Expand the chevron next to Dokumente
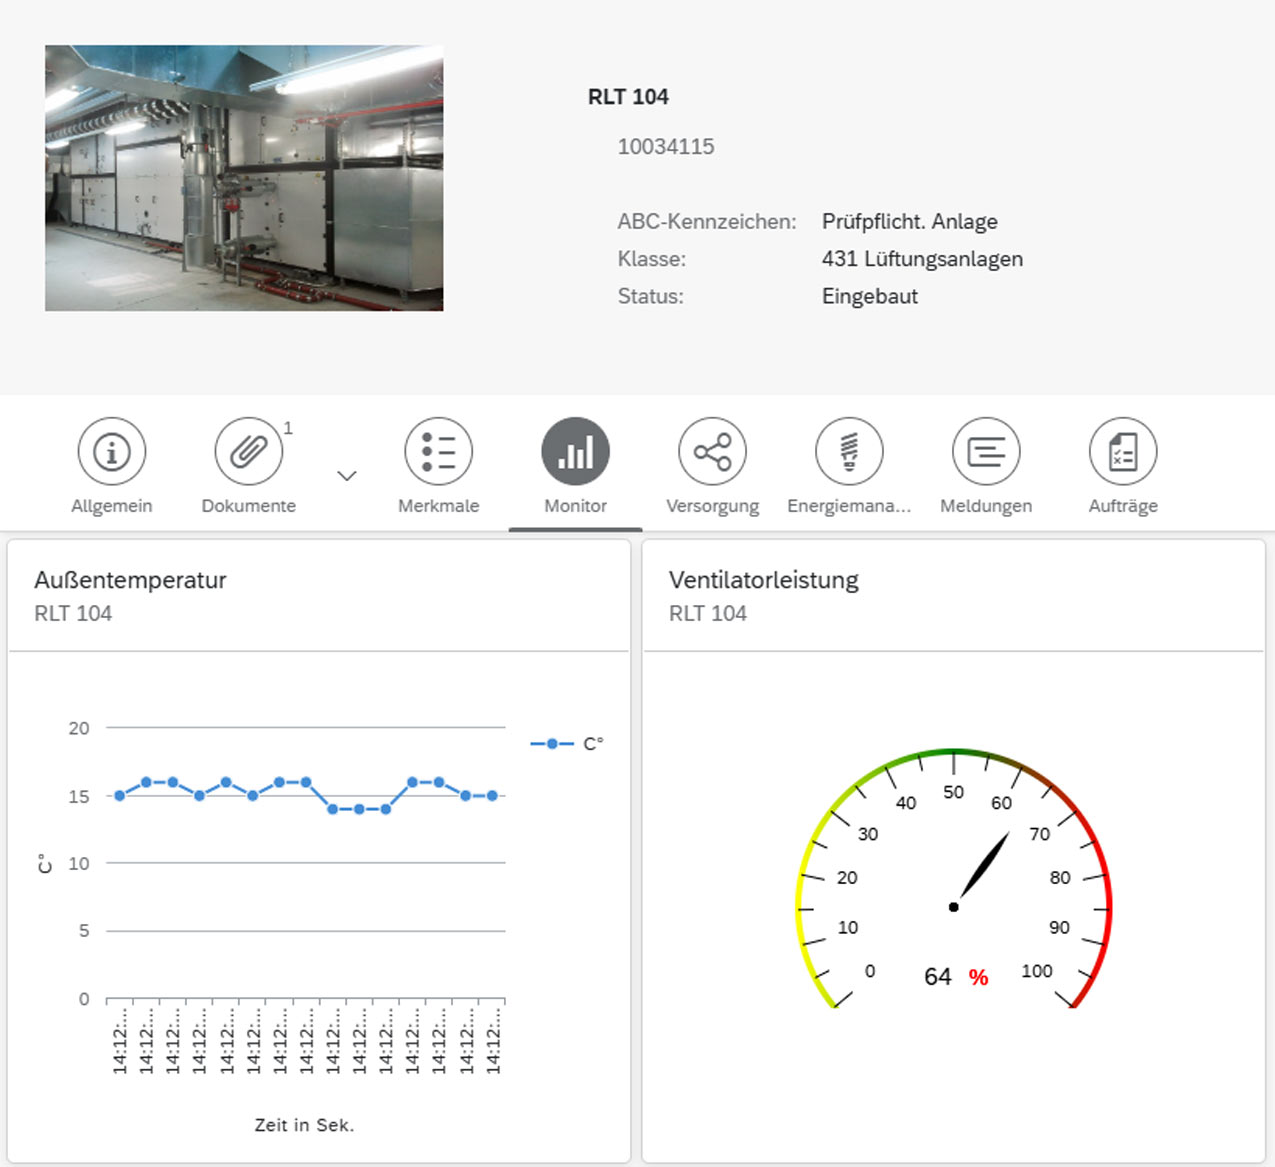This screenshot has height=1167, width=1275. point(347,476)
